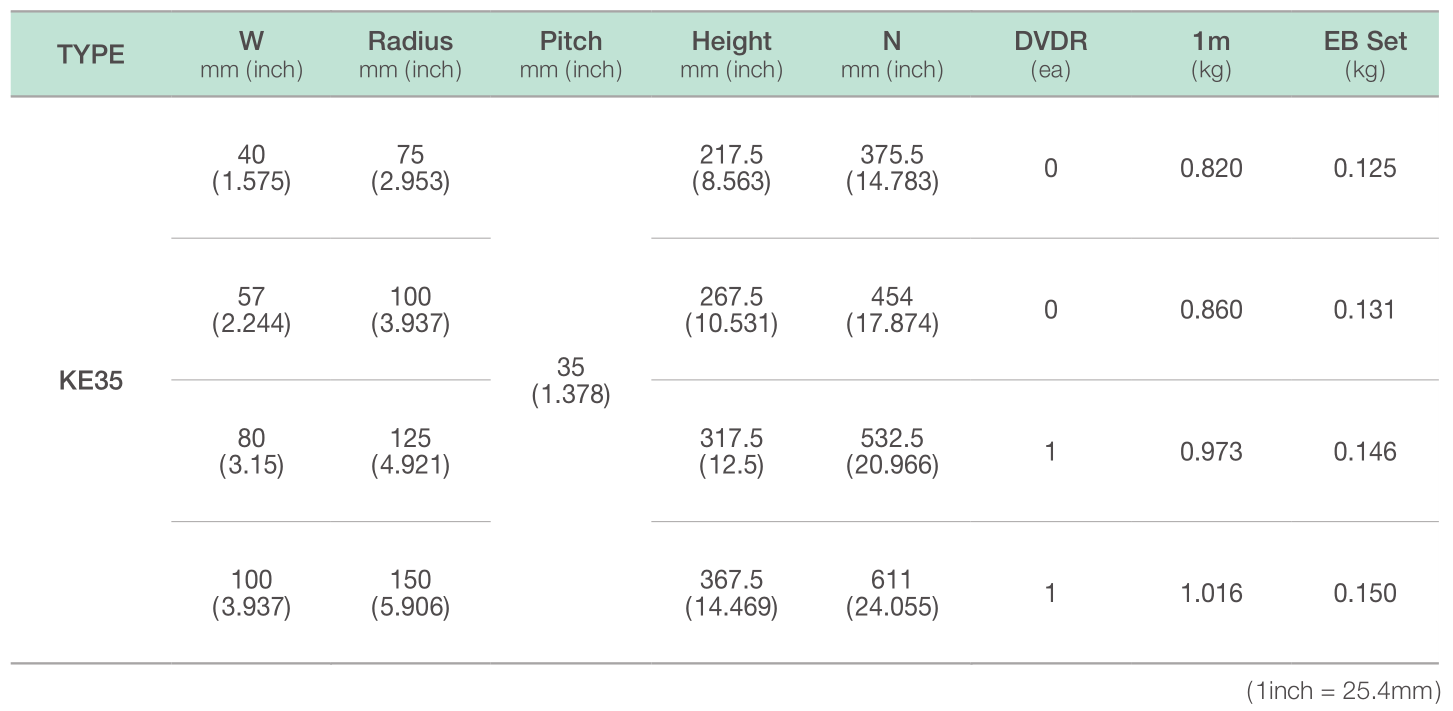Select radius cell 100 (3.937)

pos(410,310)
